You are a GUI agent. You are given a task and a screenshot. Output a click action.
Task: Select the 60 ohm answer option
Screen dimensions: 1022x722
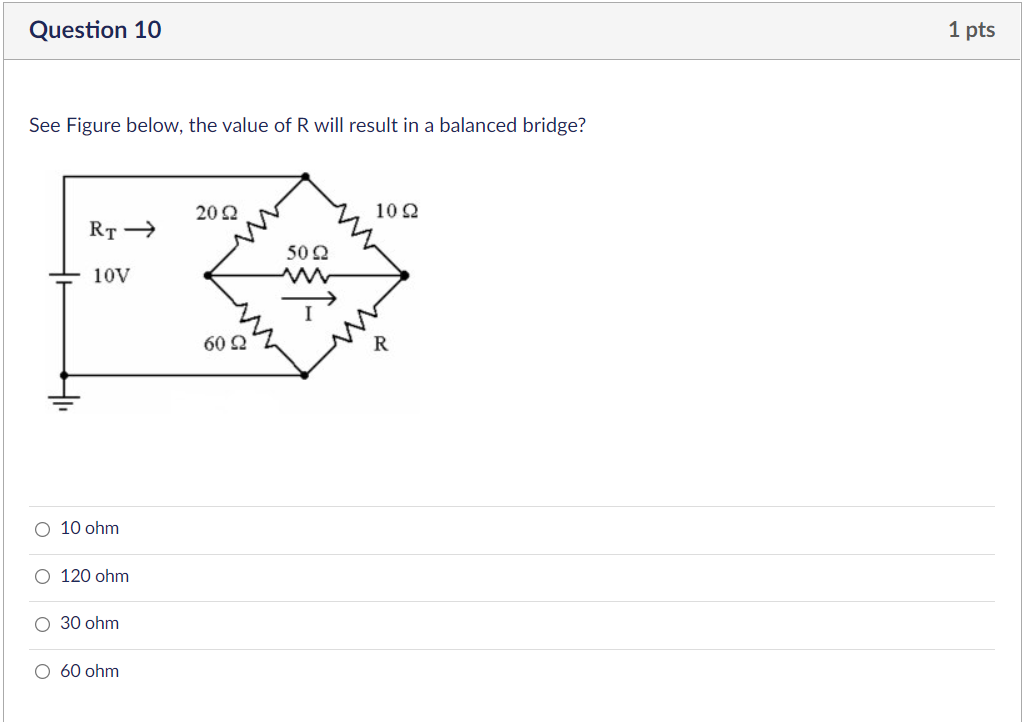point(43,671)
